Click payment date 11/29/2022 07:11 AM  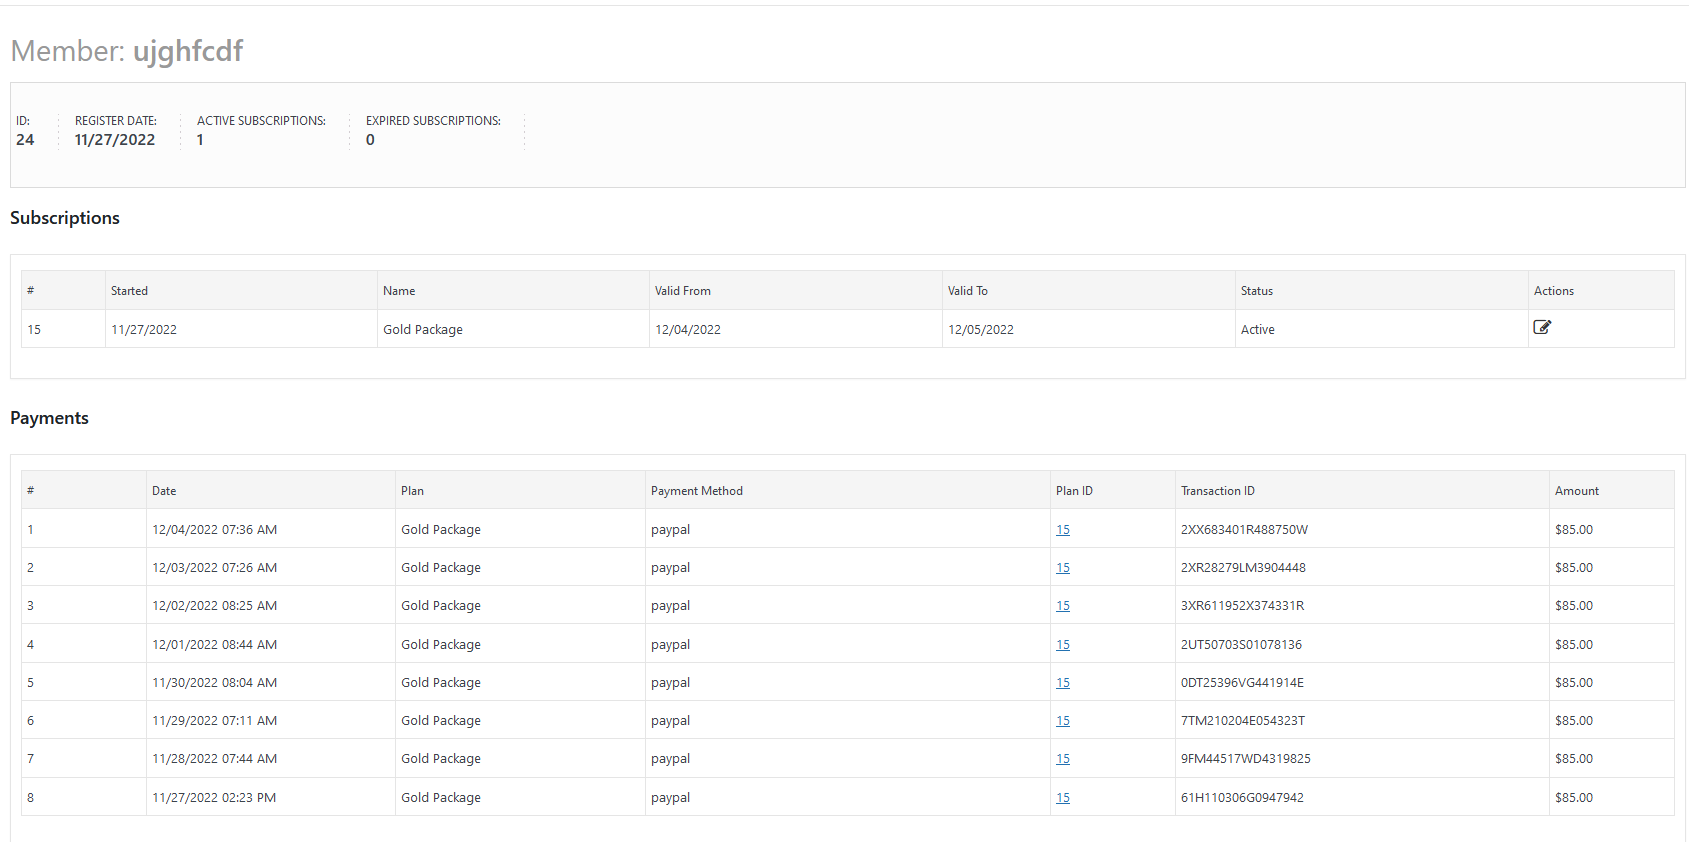pos(214,721)
